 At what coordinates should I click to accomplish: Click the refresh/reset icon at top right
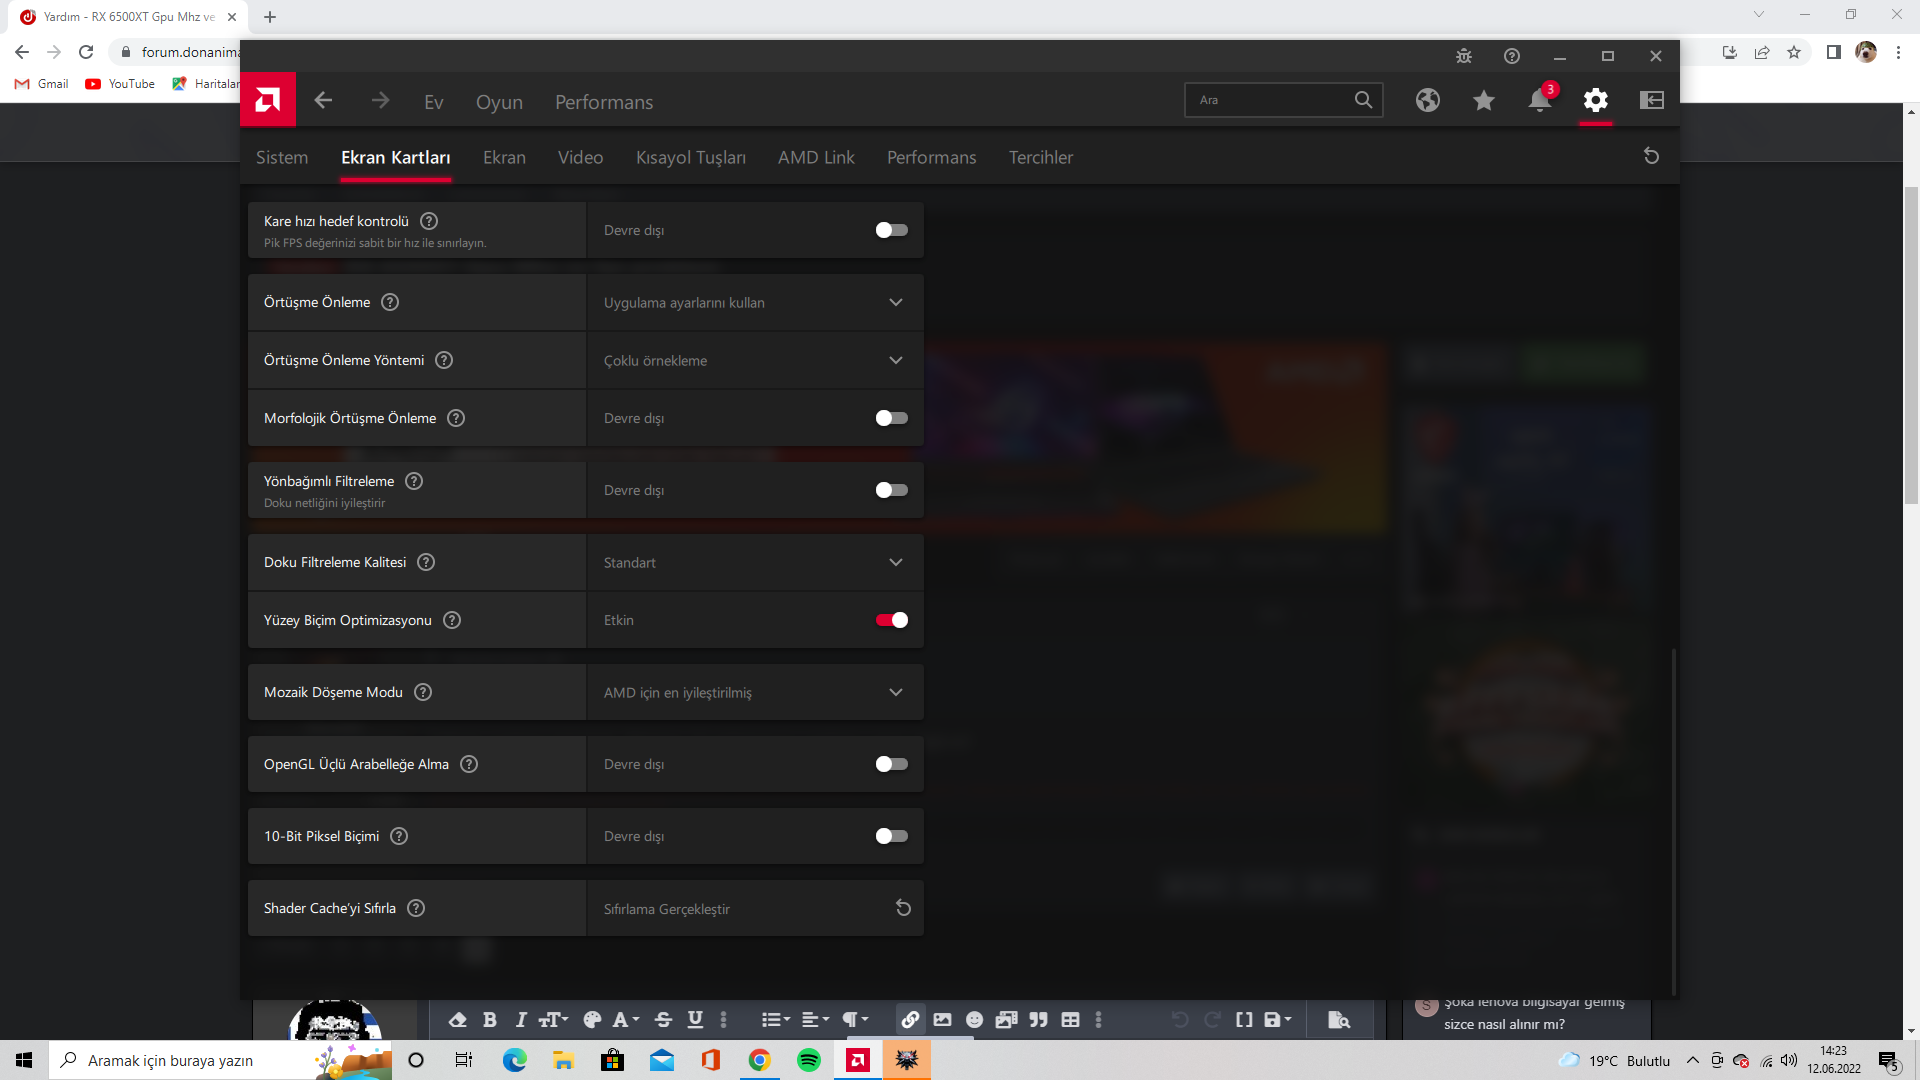click(x=1651, y=156)
